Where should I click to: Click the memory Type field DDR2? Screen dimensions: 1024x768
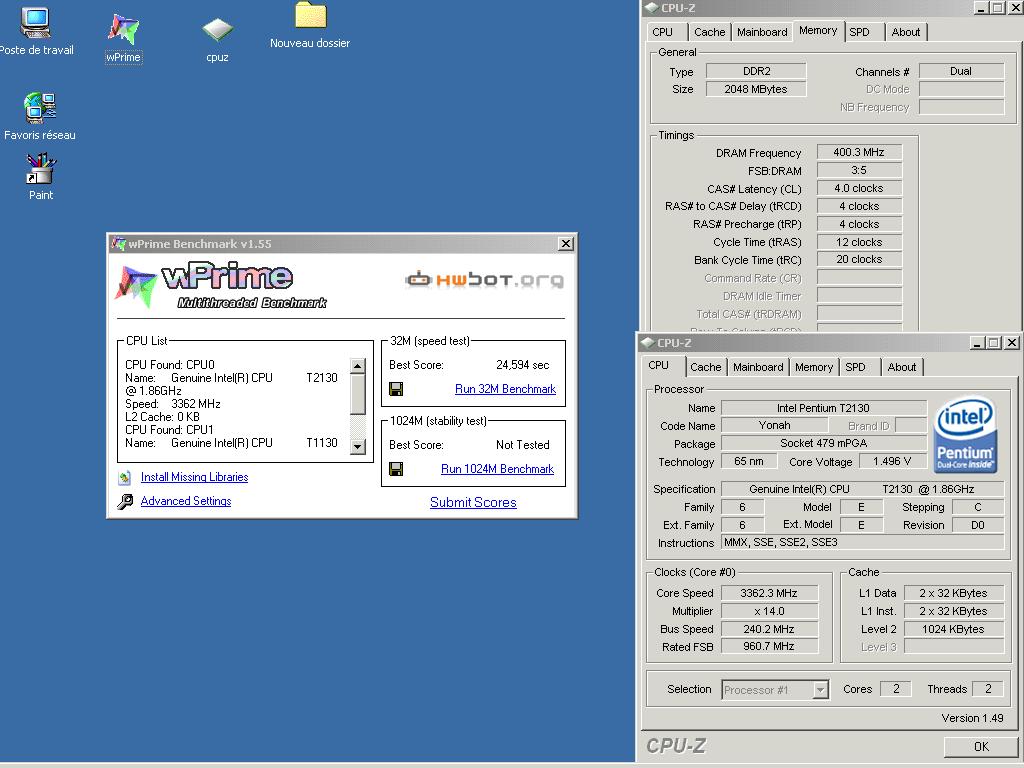pos(756,71)
